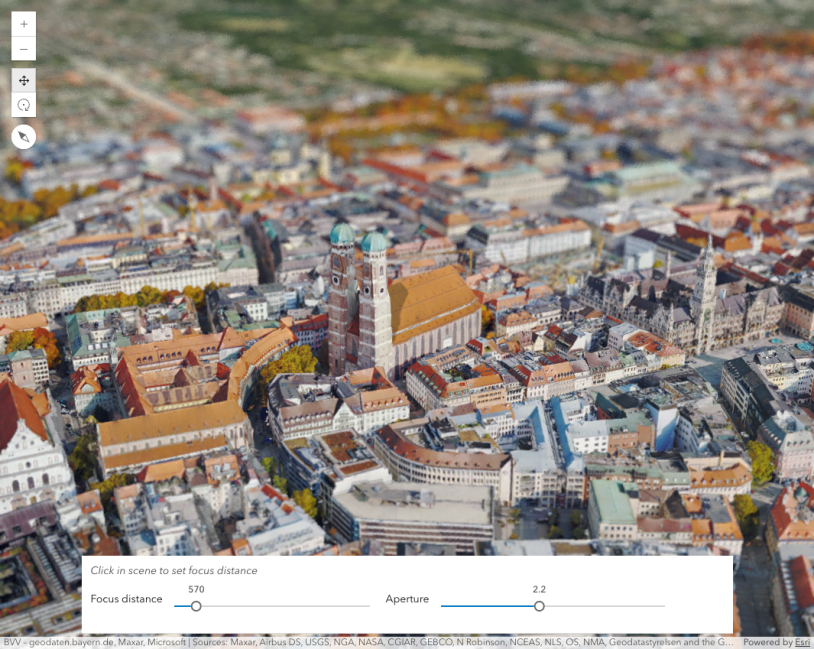
Task: Click the currently highlighted Pan tool icon
Action: tap(23, 80)
